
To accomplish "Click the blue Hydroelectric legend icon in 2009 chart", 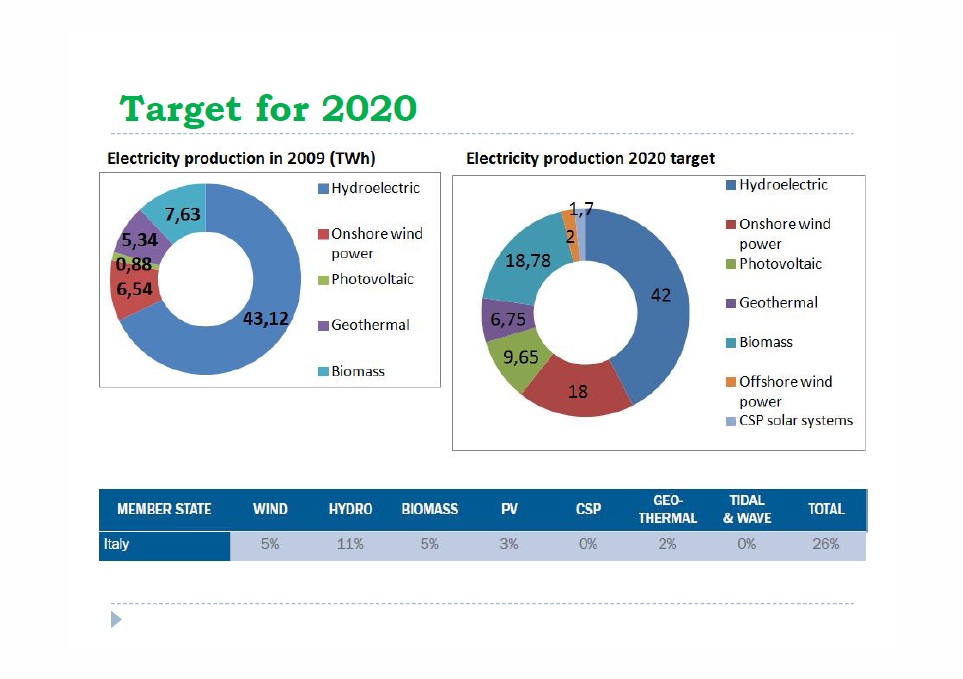I will 320,188.
